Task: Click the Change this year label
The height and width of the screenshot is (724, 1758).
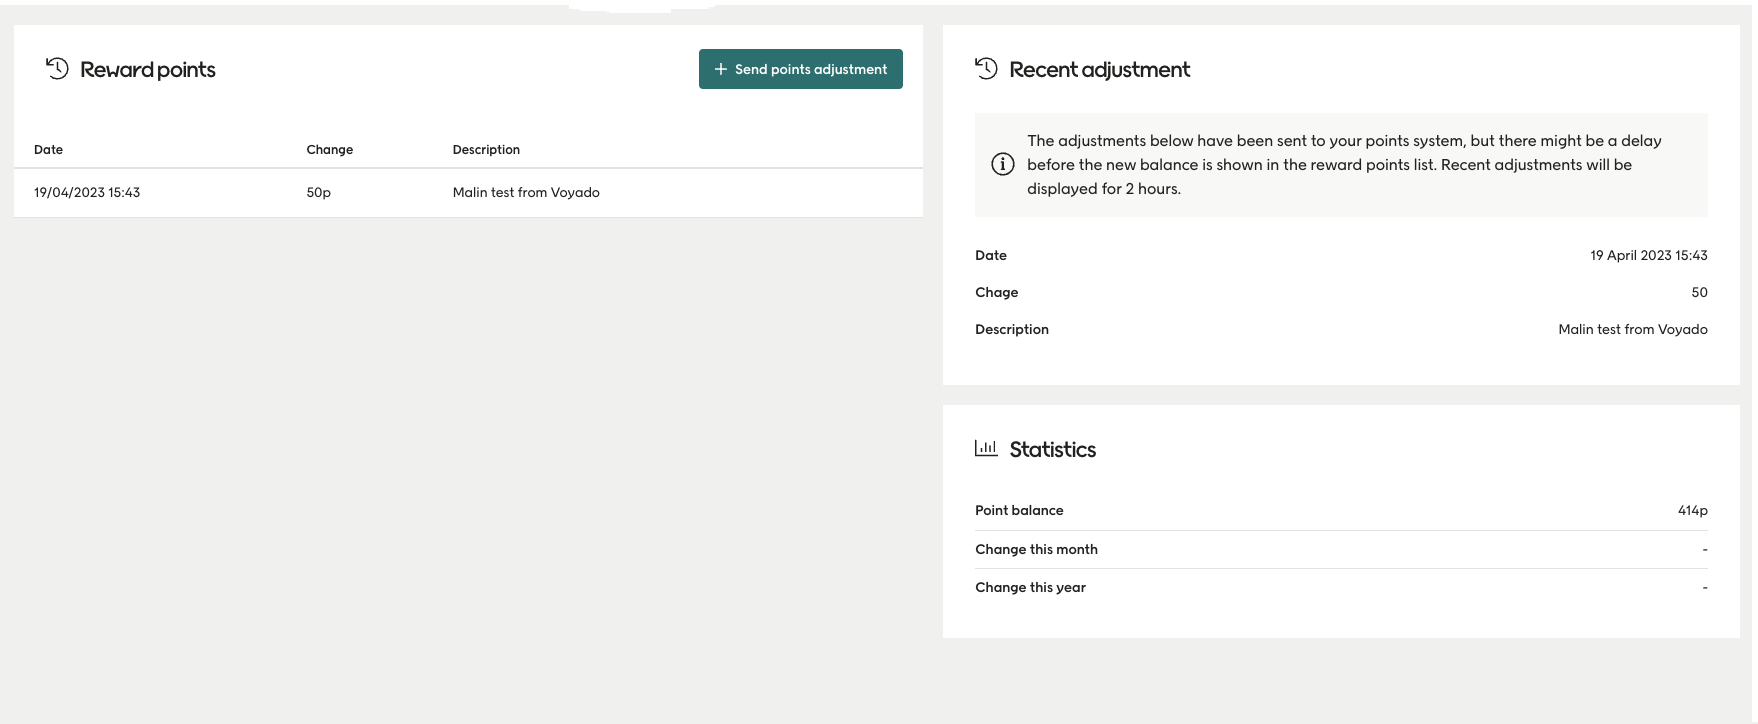Action: pos(1030,587)
